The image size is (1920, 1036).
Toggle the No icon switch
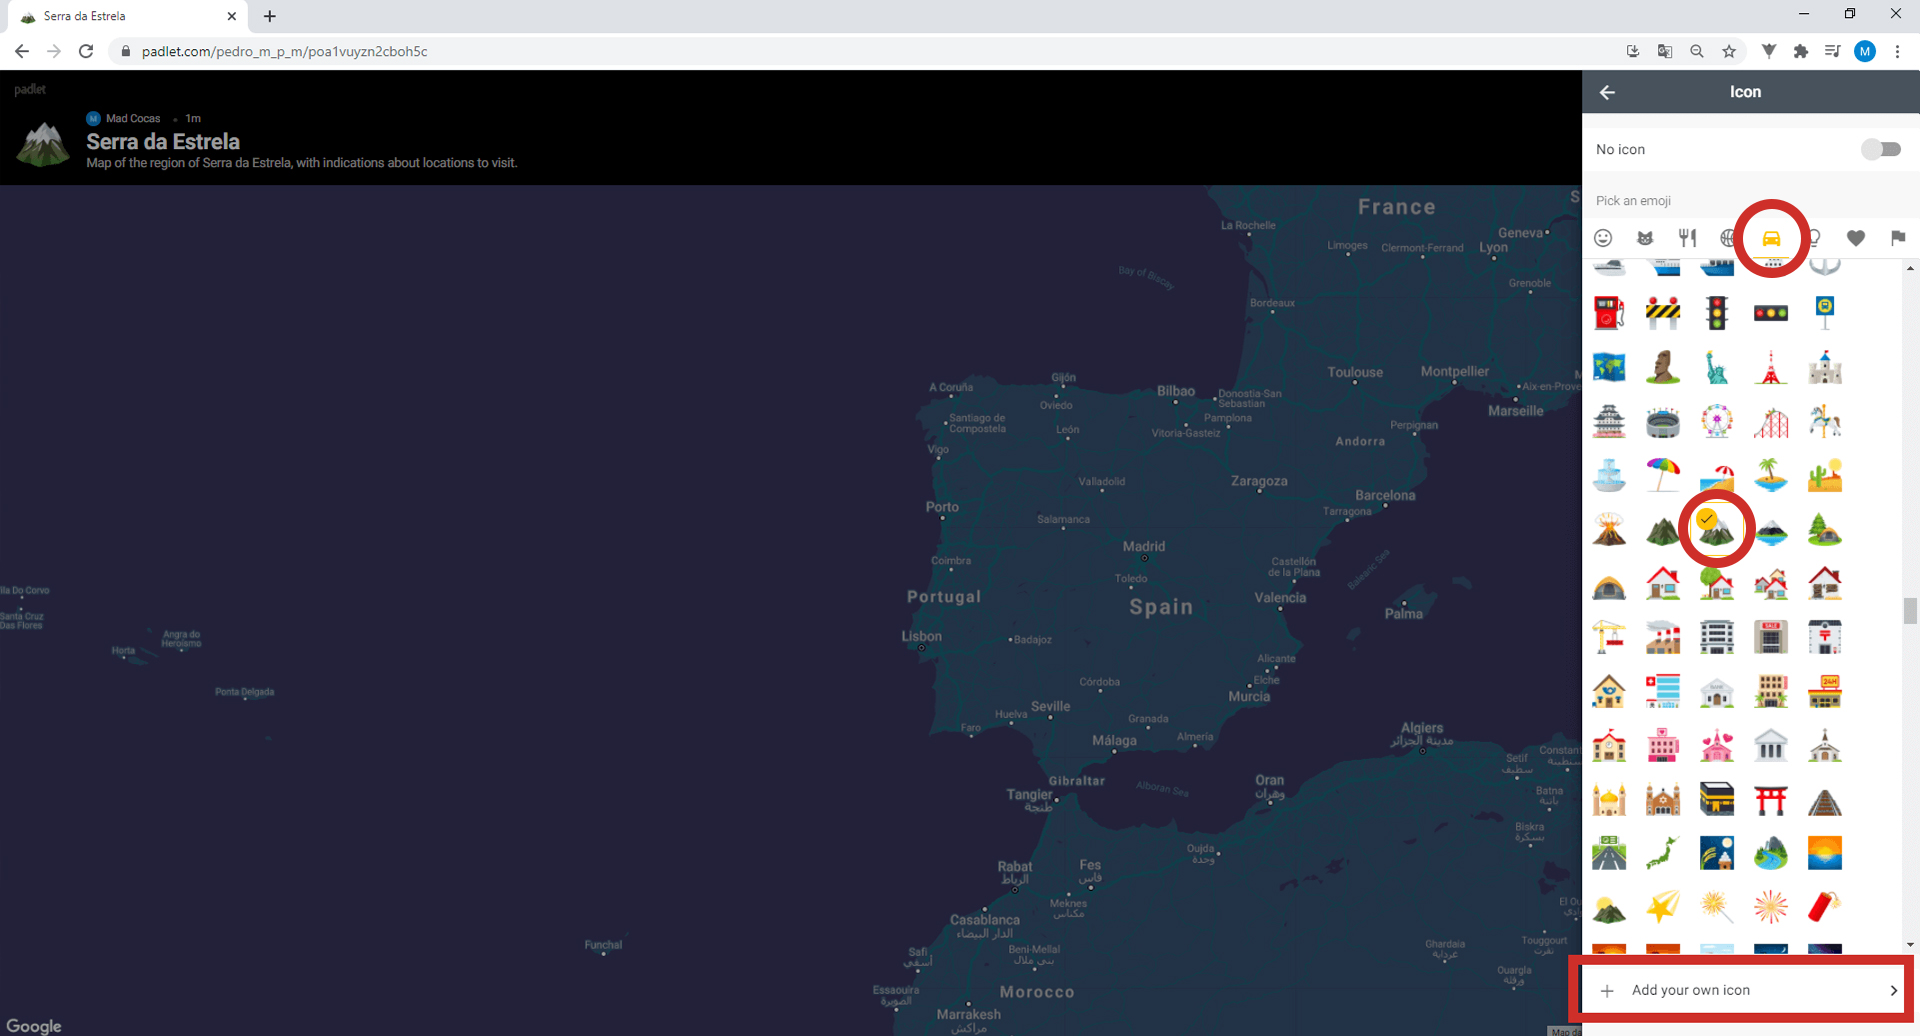pyautogui.click(x=1880, y=149)
